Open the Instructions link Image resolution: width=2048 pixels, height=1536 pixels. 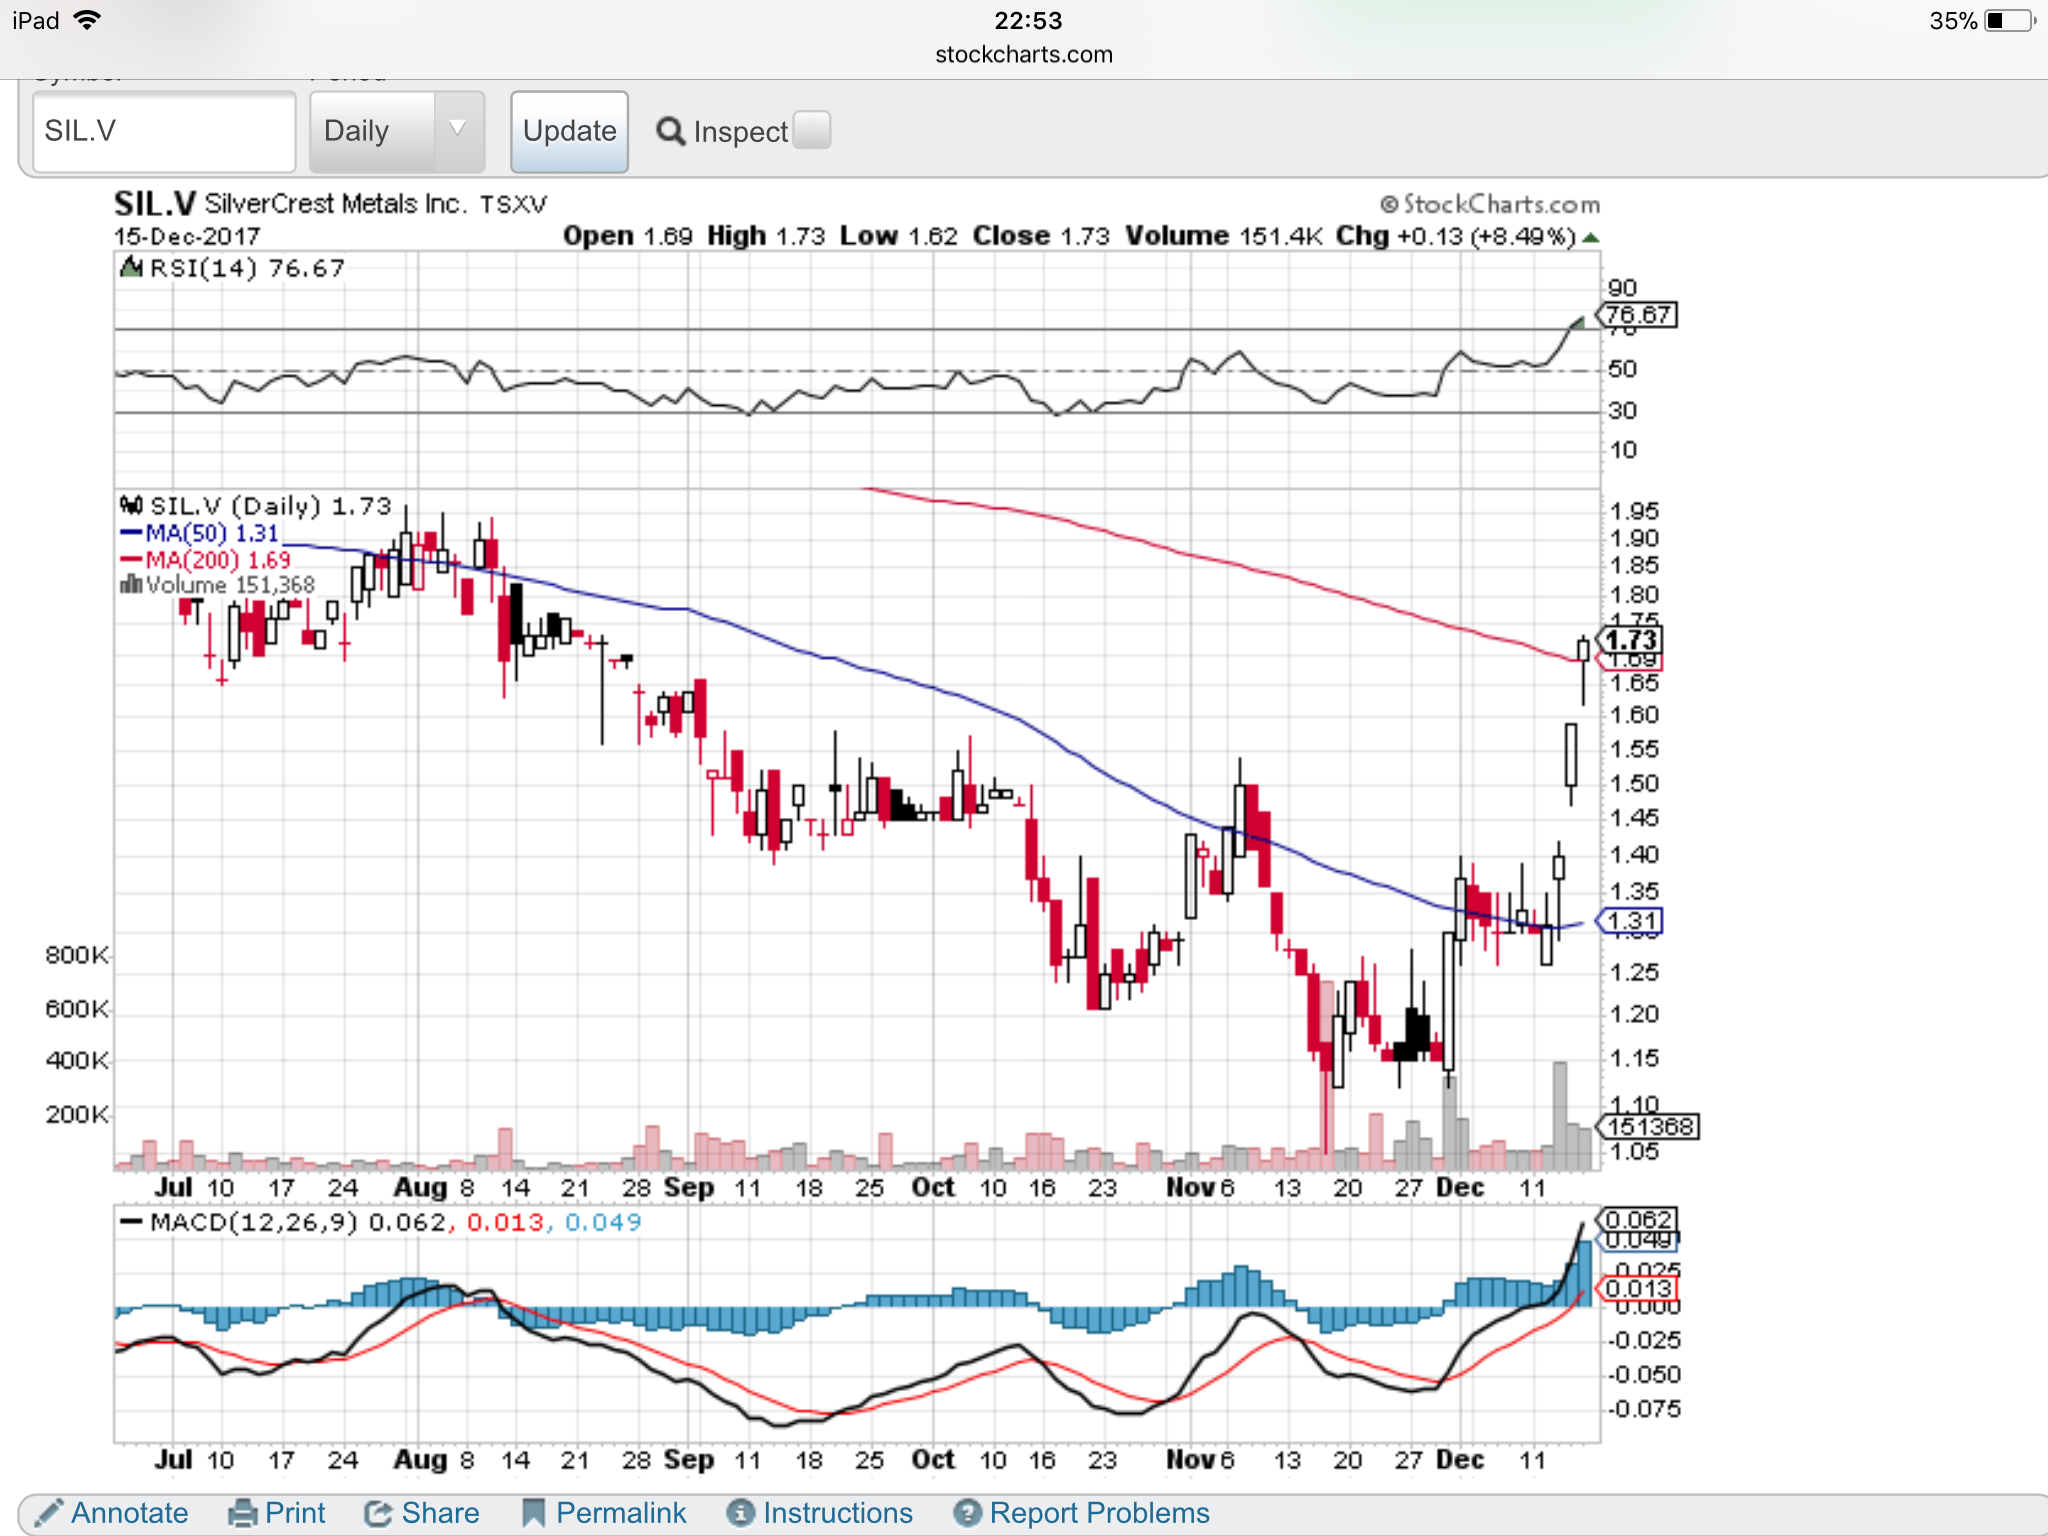837,1513
